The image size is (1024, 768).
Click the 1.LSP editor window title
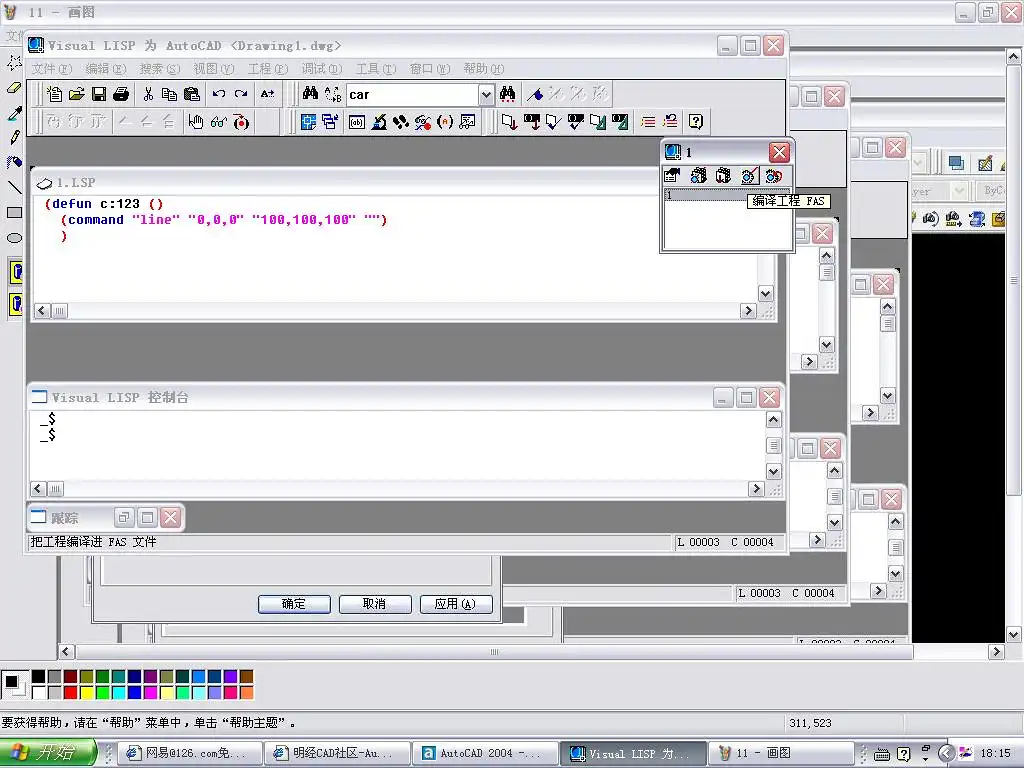[x=76, y=183]
